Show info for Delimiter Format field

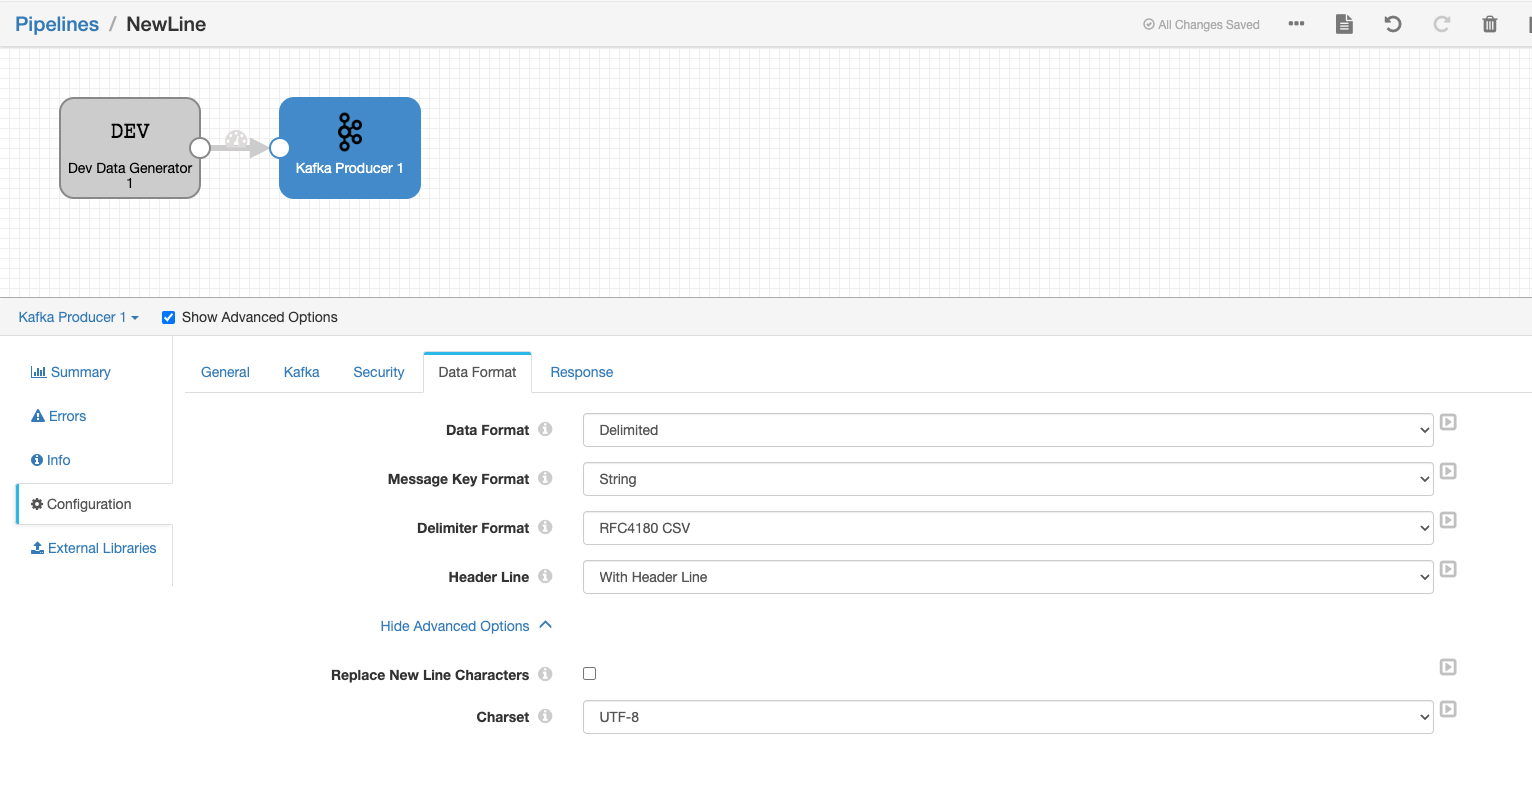pos(545,527)
